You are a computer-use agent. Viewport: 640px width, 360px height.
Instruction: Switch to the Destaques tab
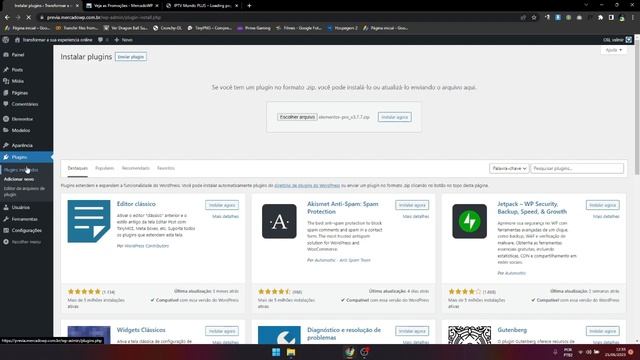coord(78,168)
